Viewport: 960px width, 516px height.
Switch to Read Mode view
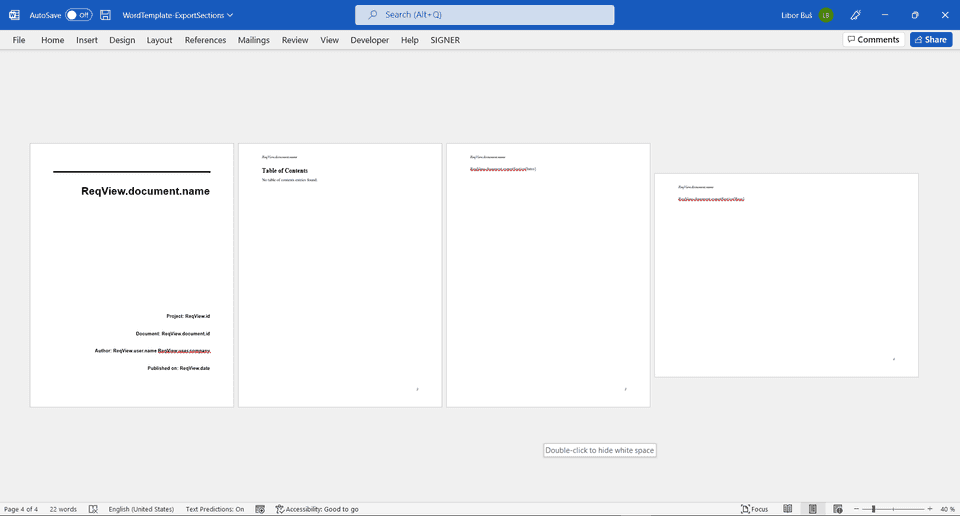tap(787, 509)
